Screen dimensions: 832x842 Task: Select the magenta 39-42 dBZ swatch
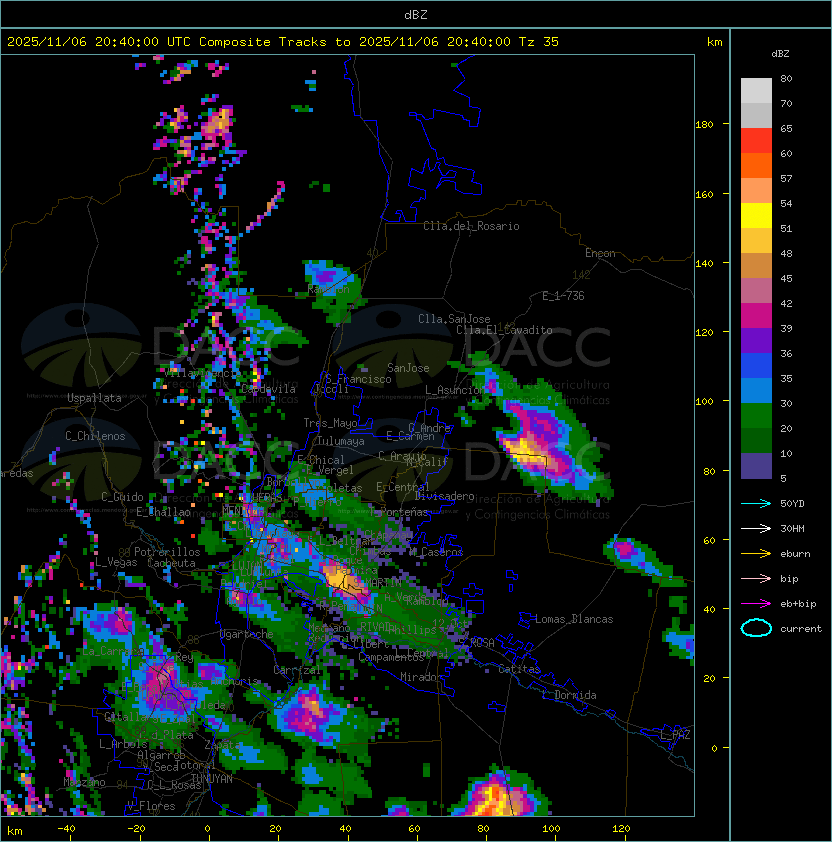coord(756,316)
